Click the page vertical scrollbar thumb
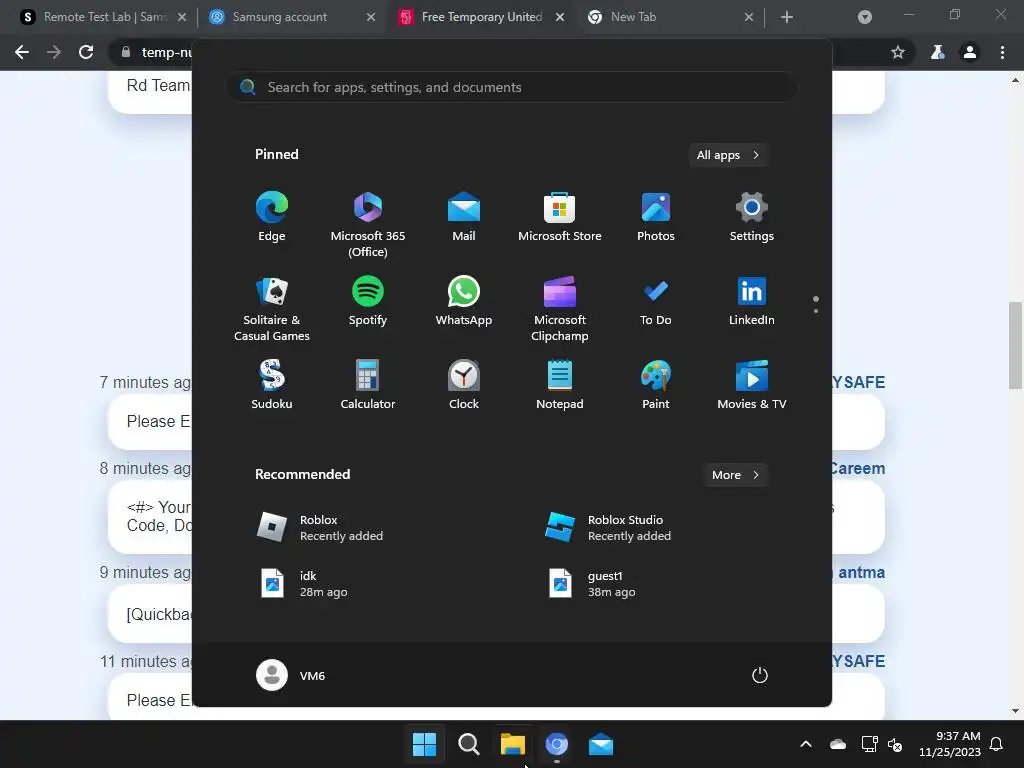The width and height of the screenshot is (1024, 768). coord(1015,345)
